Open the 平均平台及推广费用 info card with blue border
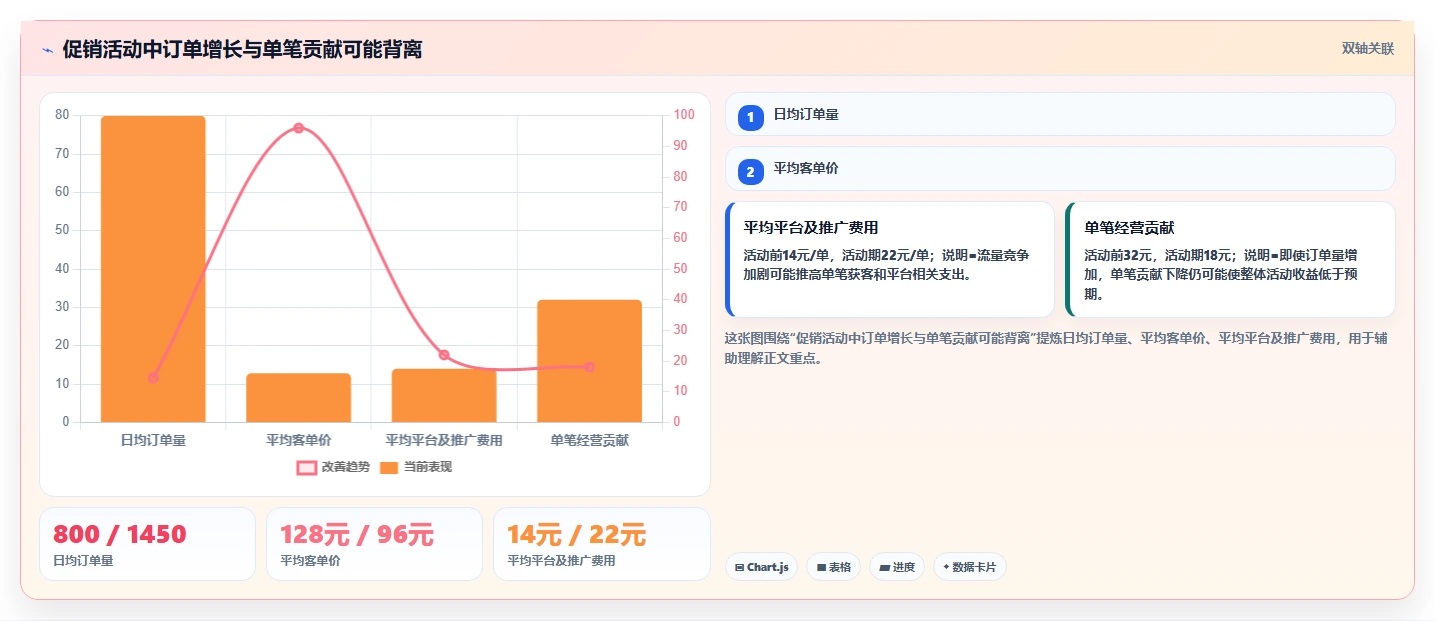The image size is (1435, 621). pyautogui.click(x=890, y=260)
